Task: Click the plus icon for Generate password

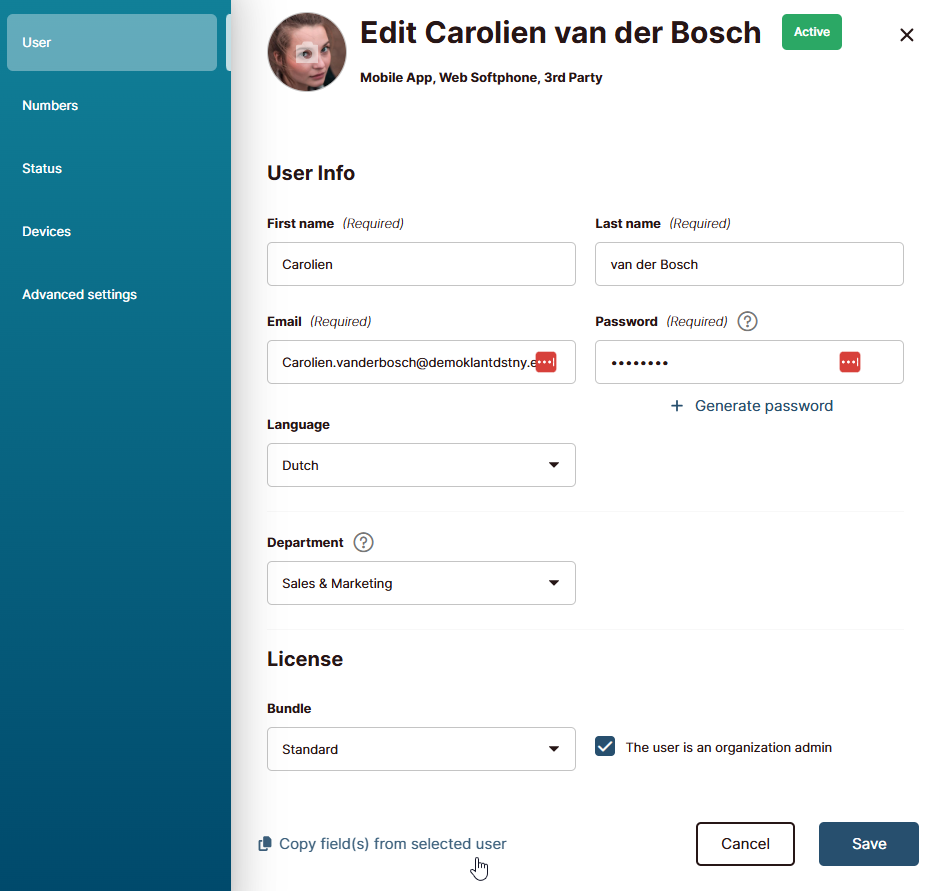Action: coord(677,406)
